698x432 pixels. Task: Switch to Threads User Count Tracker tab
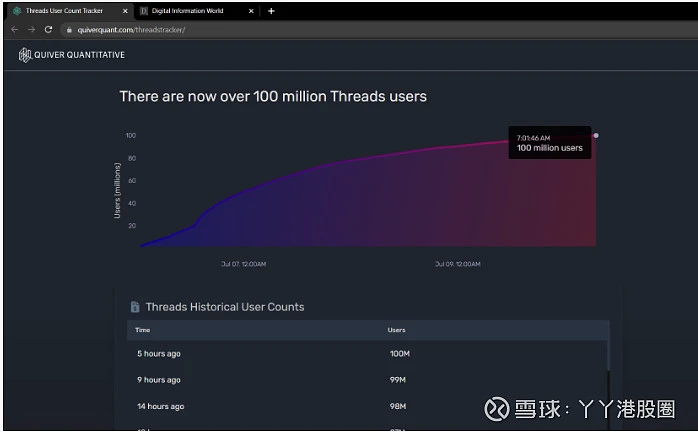pyautogui.click(x=70, y=11)
